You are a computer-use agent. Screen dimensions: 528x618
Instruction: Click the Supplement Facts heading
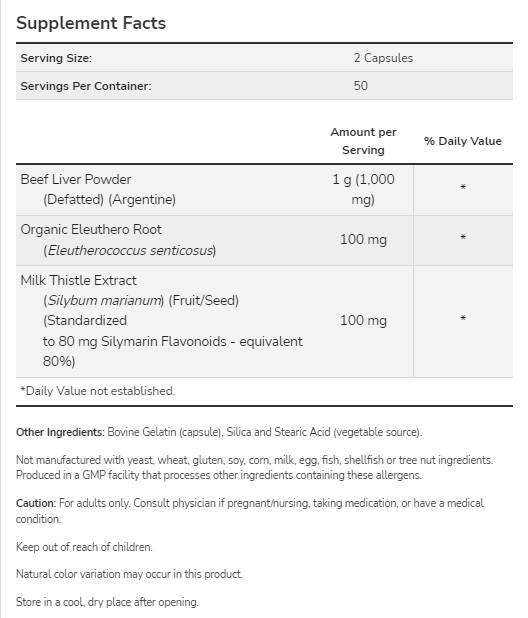[91, 23]
